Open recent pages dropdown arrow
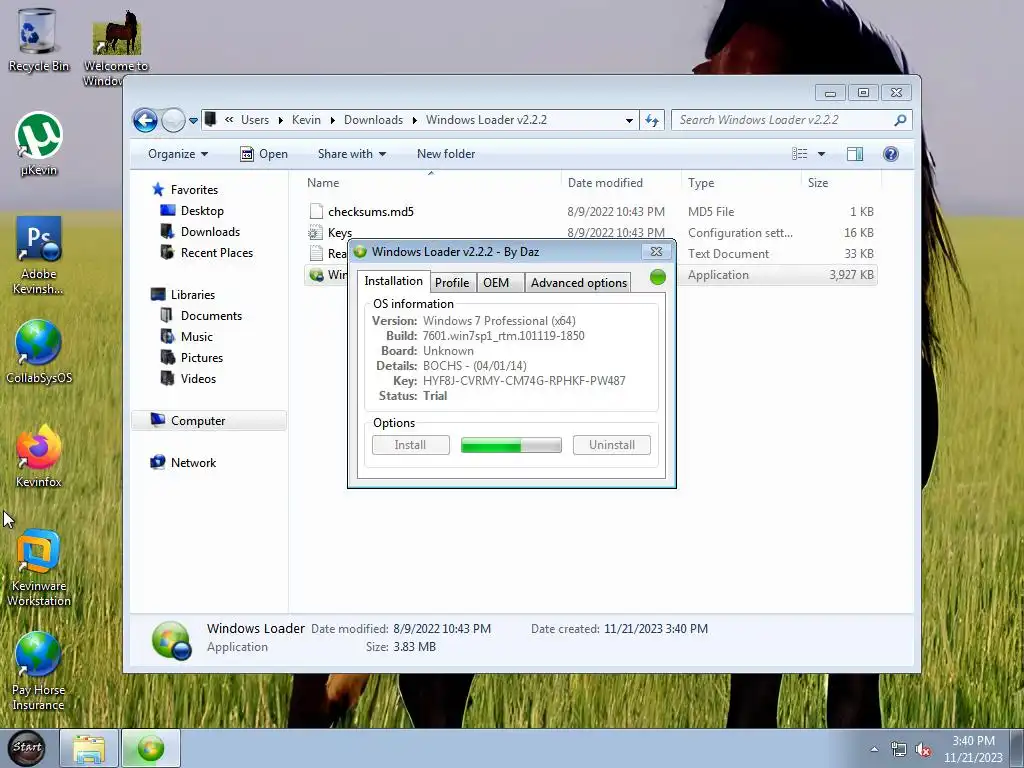 193,121
